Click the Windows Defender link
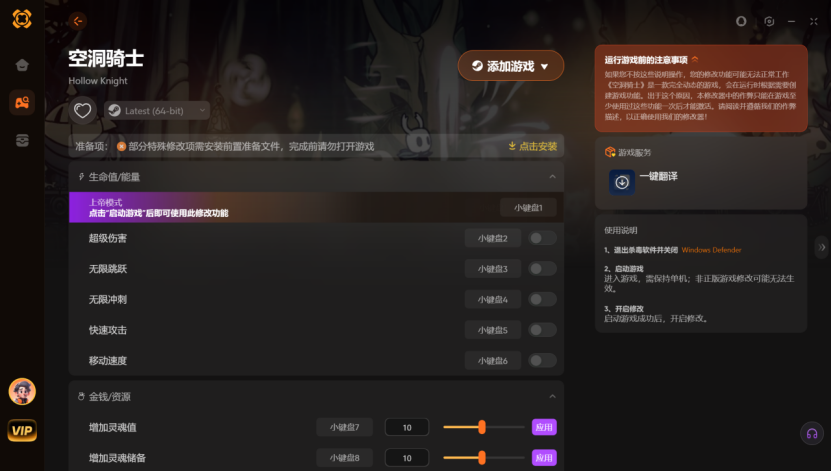831x471 pixels. tap(711, 250)
